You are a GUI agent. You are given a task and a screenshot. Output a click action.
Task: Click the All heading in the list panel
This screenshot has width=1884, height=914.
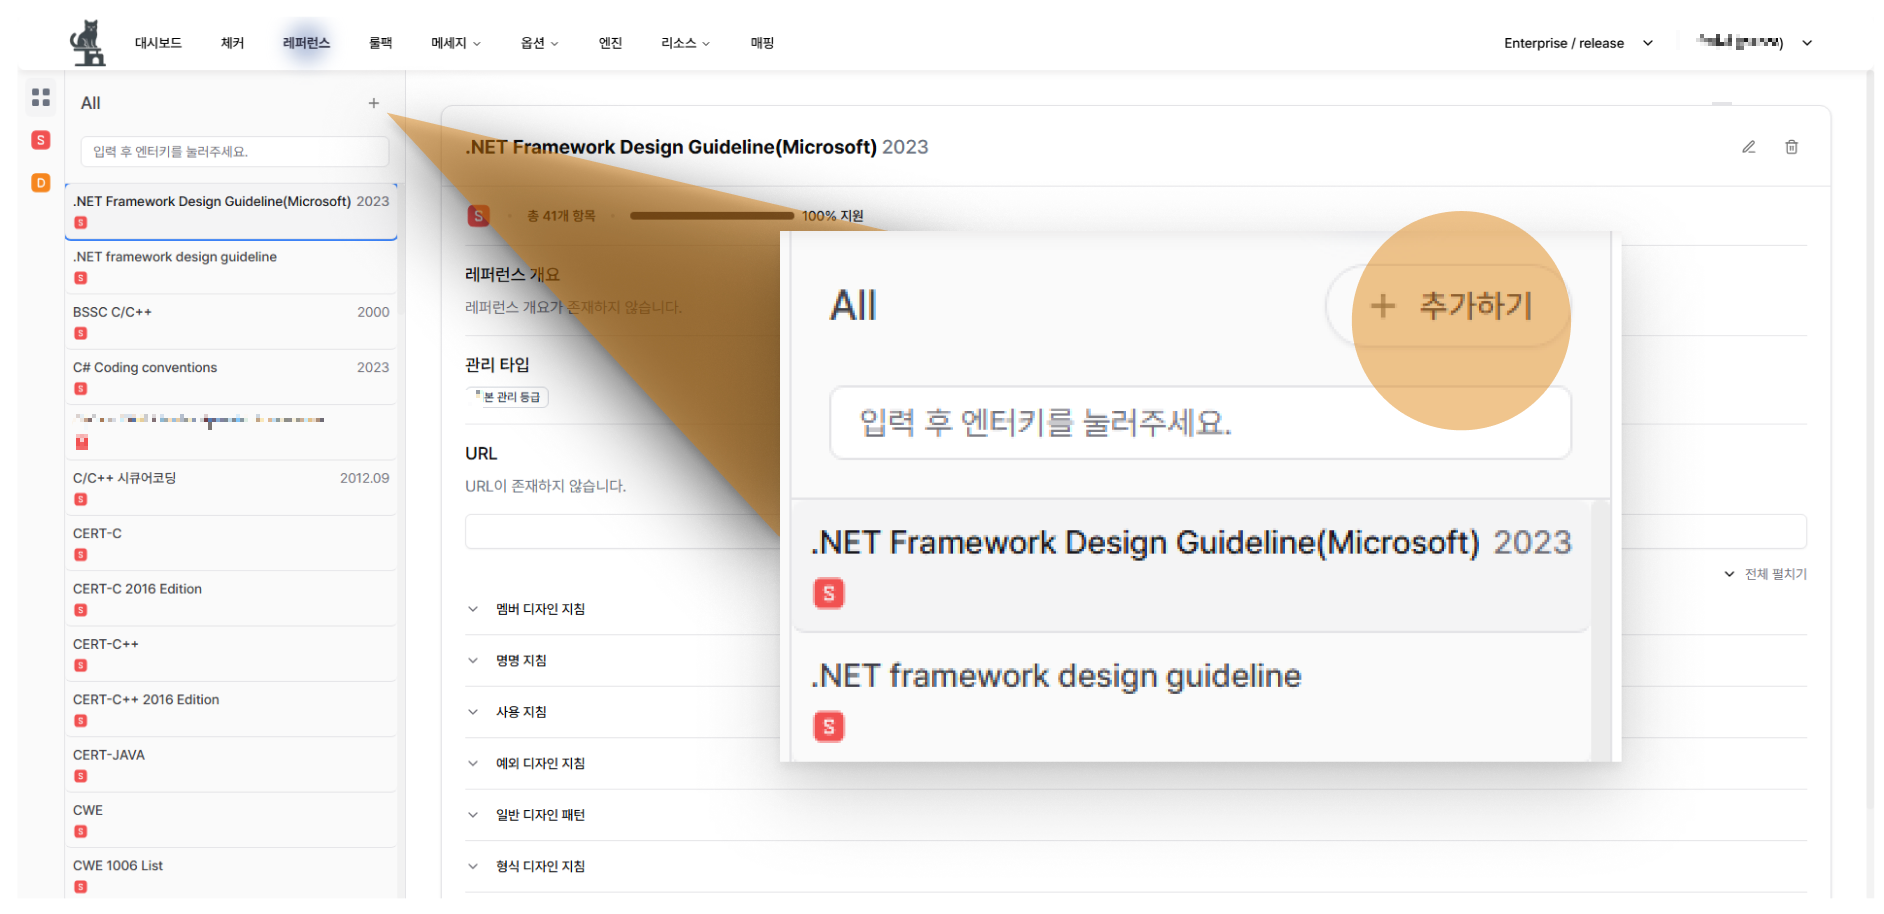click(x=91, y=103)
